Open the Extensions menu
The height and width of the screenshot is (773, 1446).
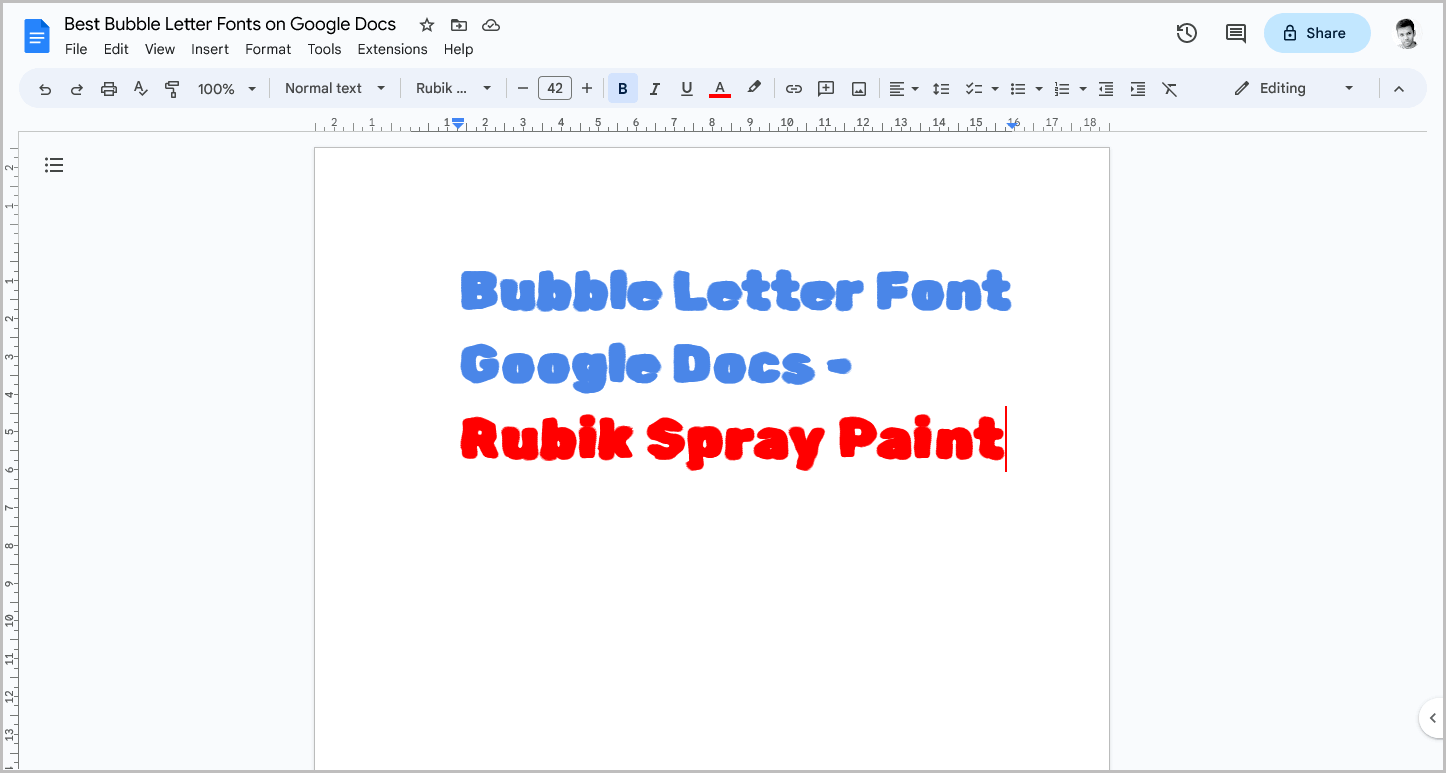[x=392, y=49]
